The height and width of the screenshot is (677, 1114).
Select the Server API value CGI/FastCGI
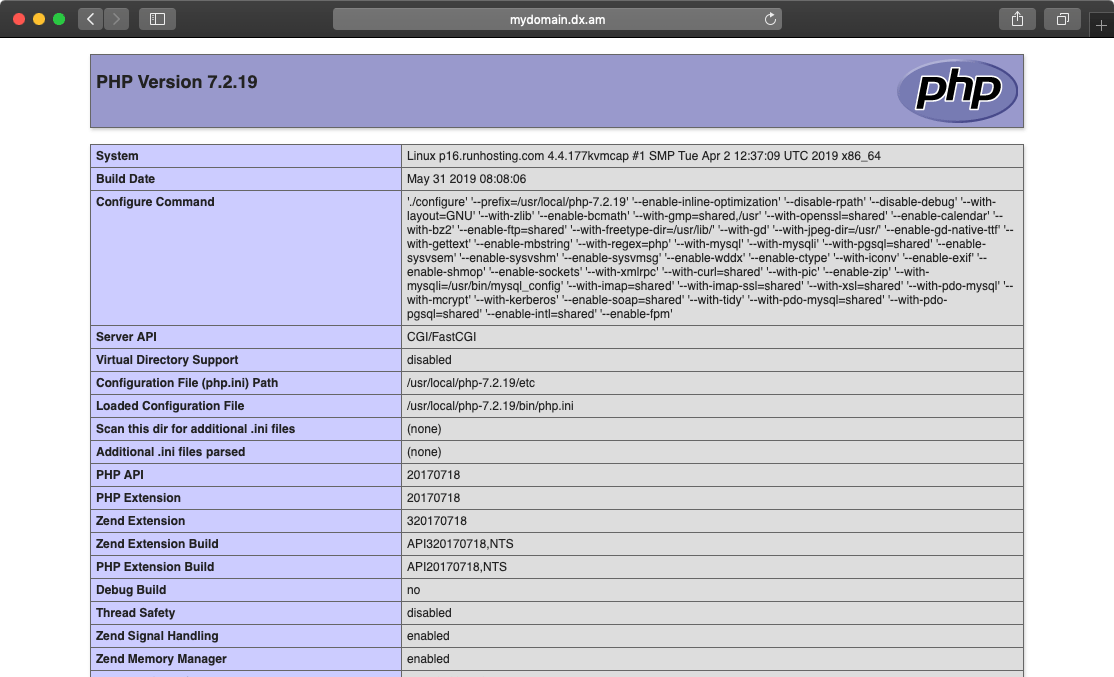pos(441,337)
